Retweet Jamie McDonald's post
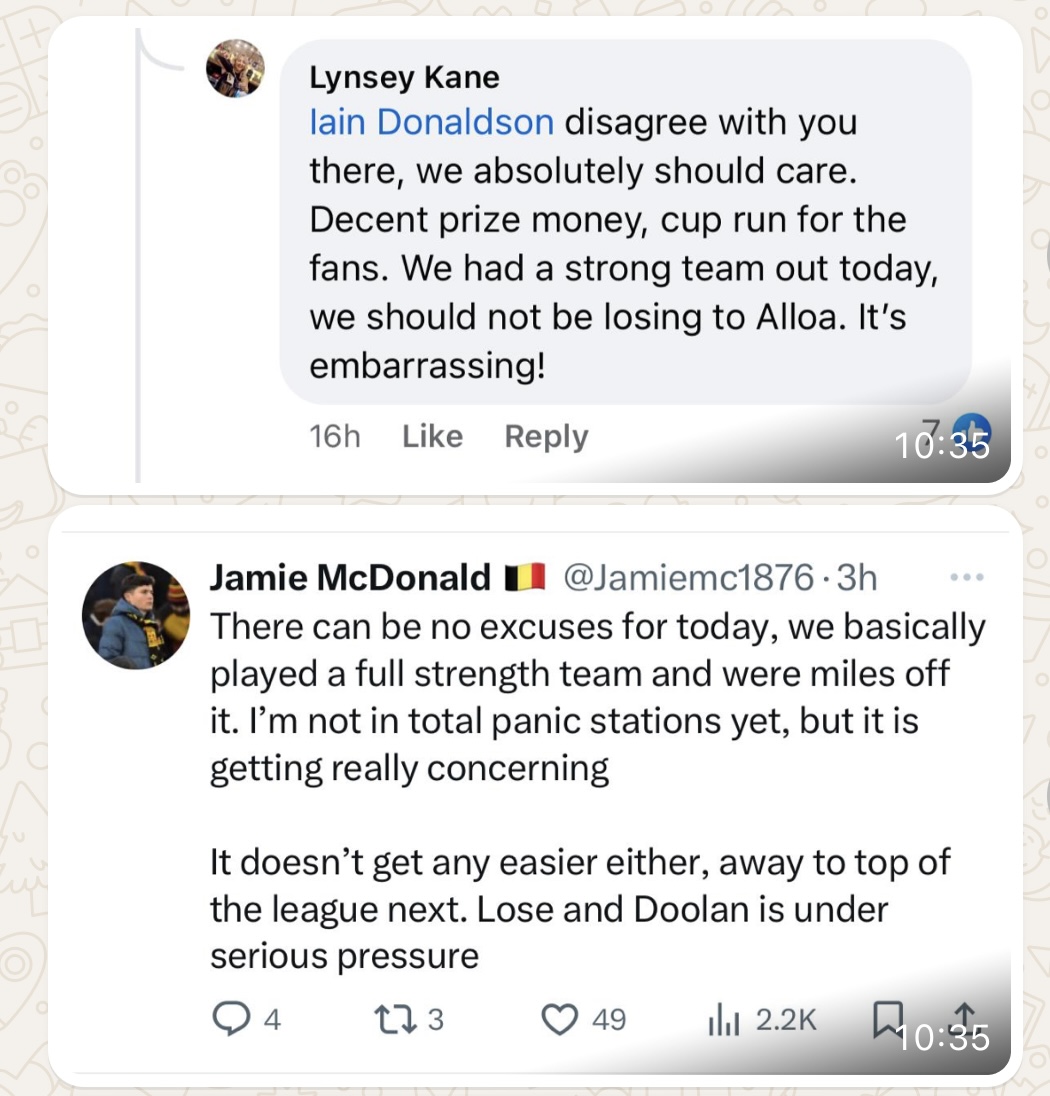Viewport: 1050px width, 1096px height. tap(396, 1019)
